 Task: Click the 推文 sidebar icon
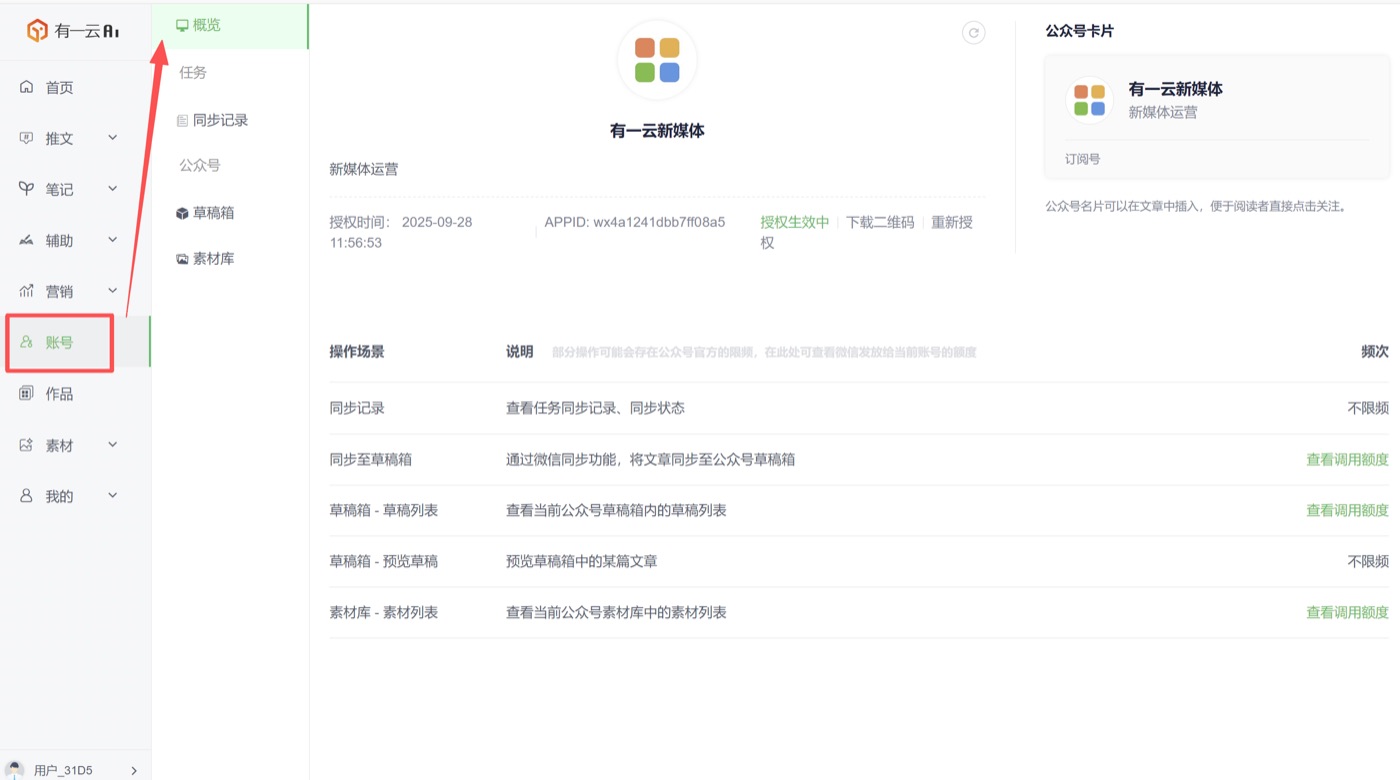pyautogui.click(x=27, y=138)
